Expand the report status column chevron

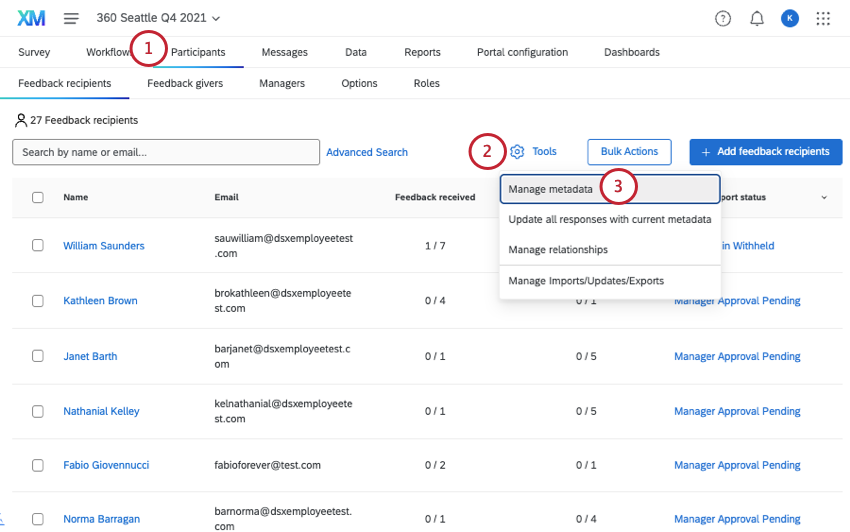pos(824,197)
